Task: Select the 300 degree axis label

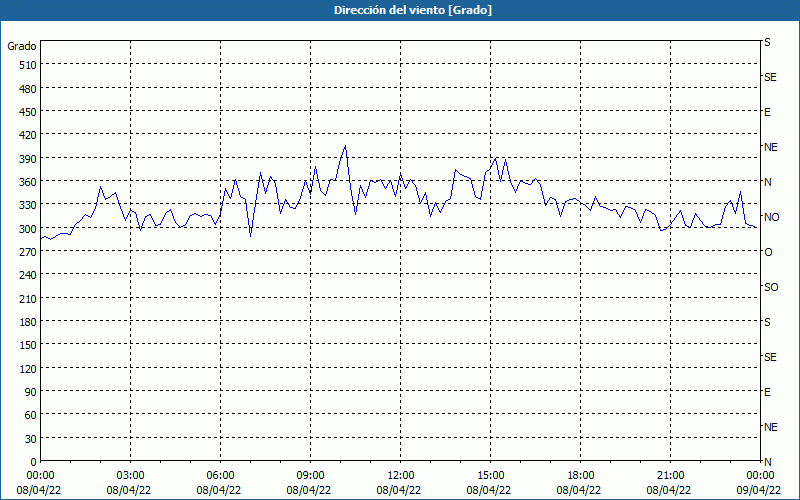Action: click(x=28, y=229)
